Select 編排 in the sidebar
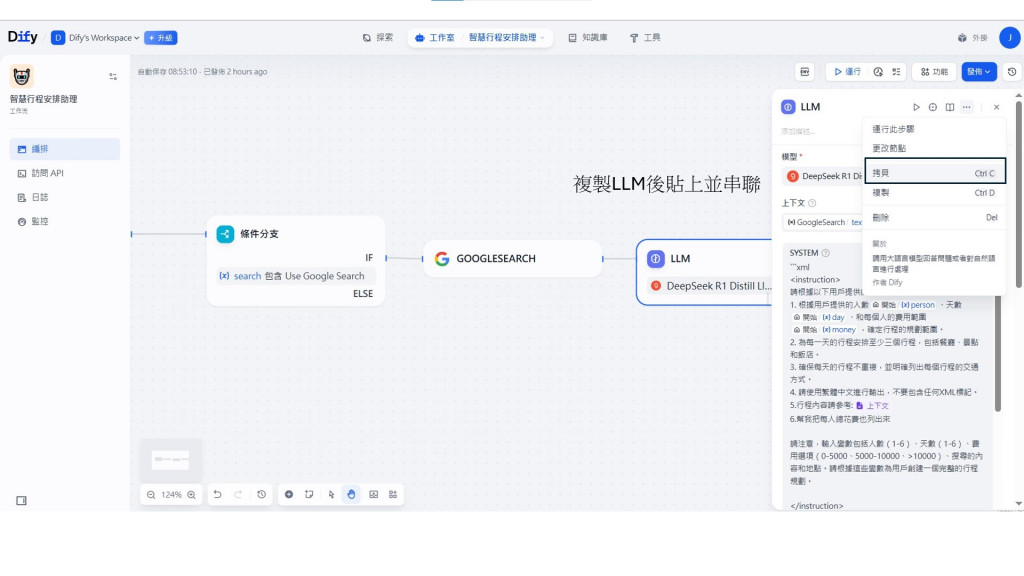This screenshot has width=1024, height=576. pyautogui.click(x=65, y=149)
